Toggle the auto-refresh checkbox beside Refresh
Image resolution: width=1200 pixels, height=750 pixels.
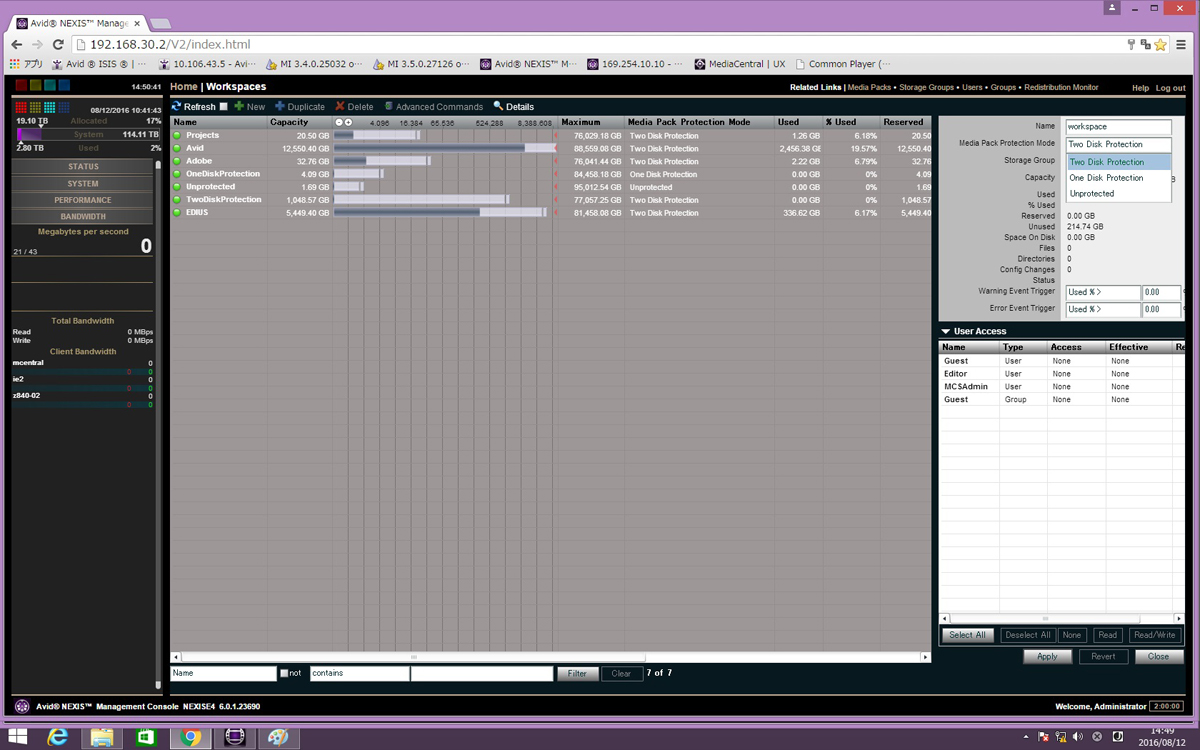(224, 107)
